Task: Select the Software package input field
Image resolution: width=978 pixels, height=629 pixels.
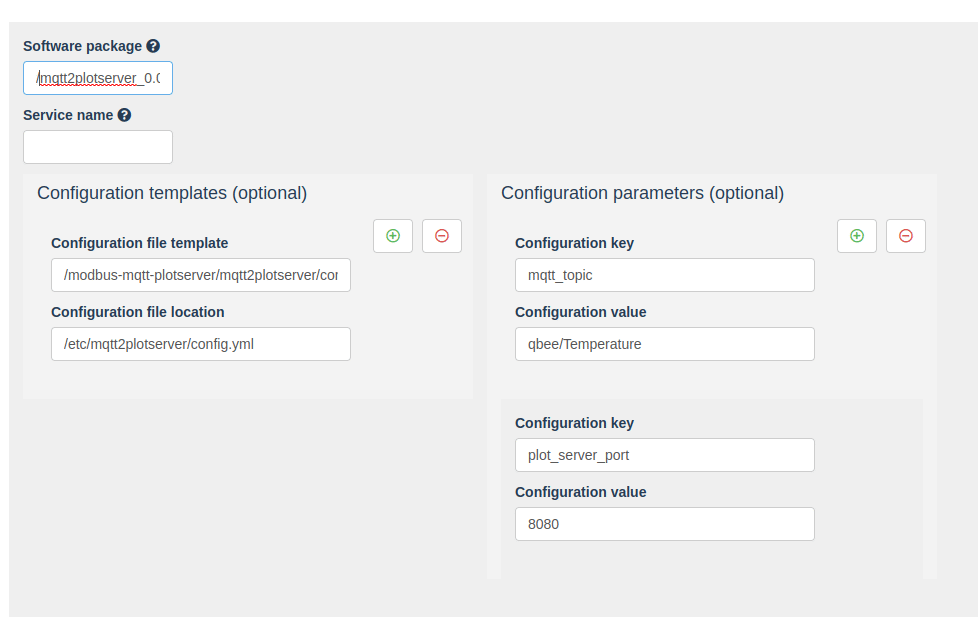Action: point(97,77)
